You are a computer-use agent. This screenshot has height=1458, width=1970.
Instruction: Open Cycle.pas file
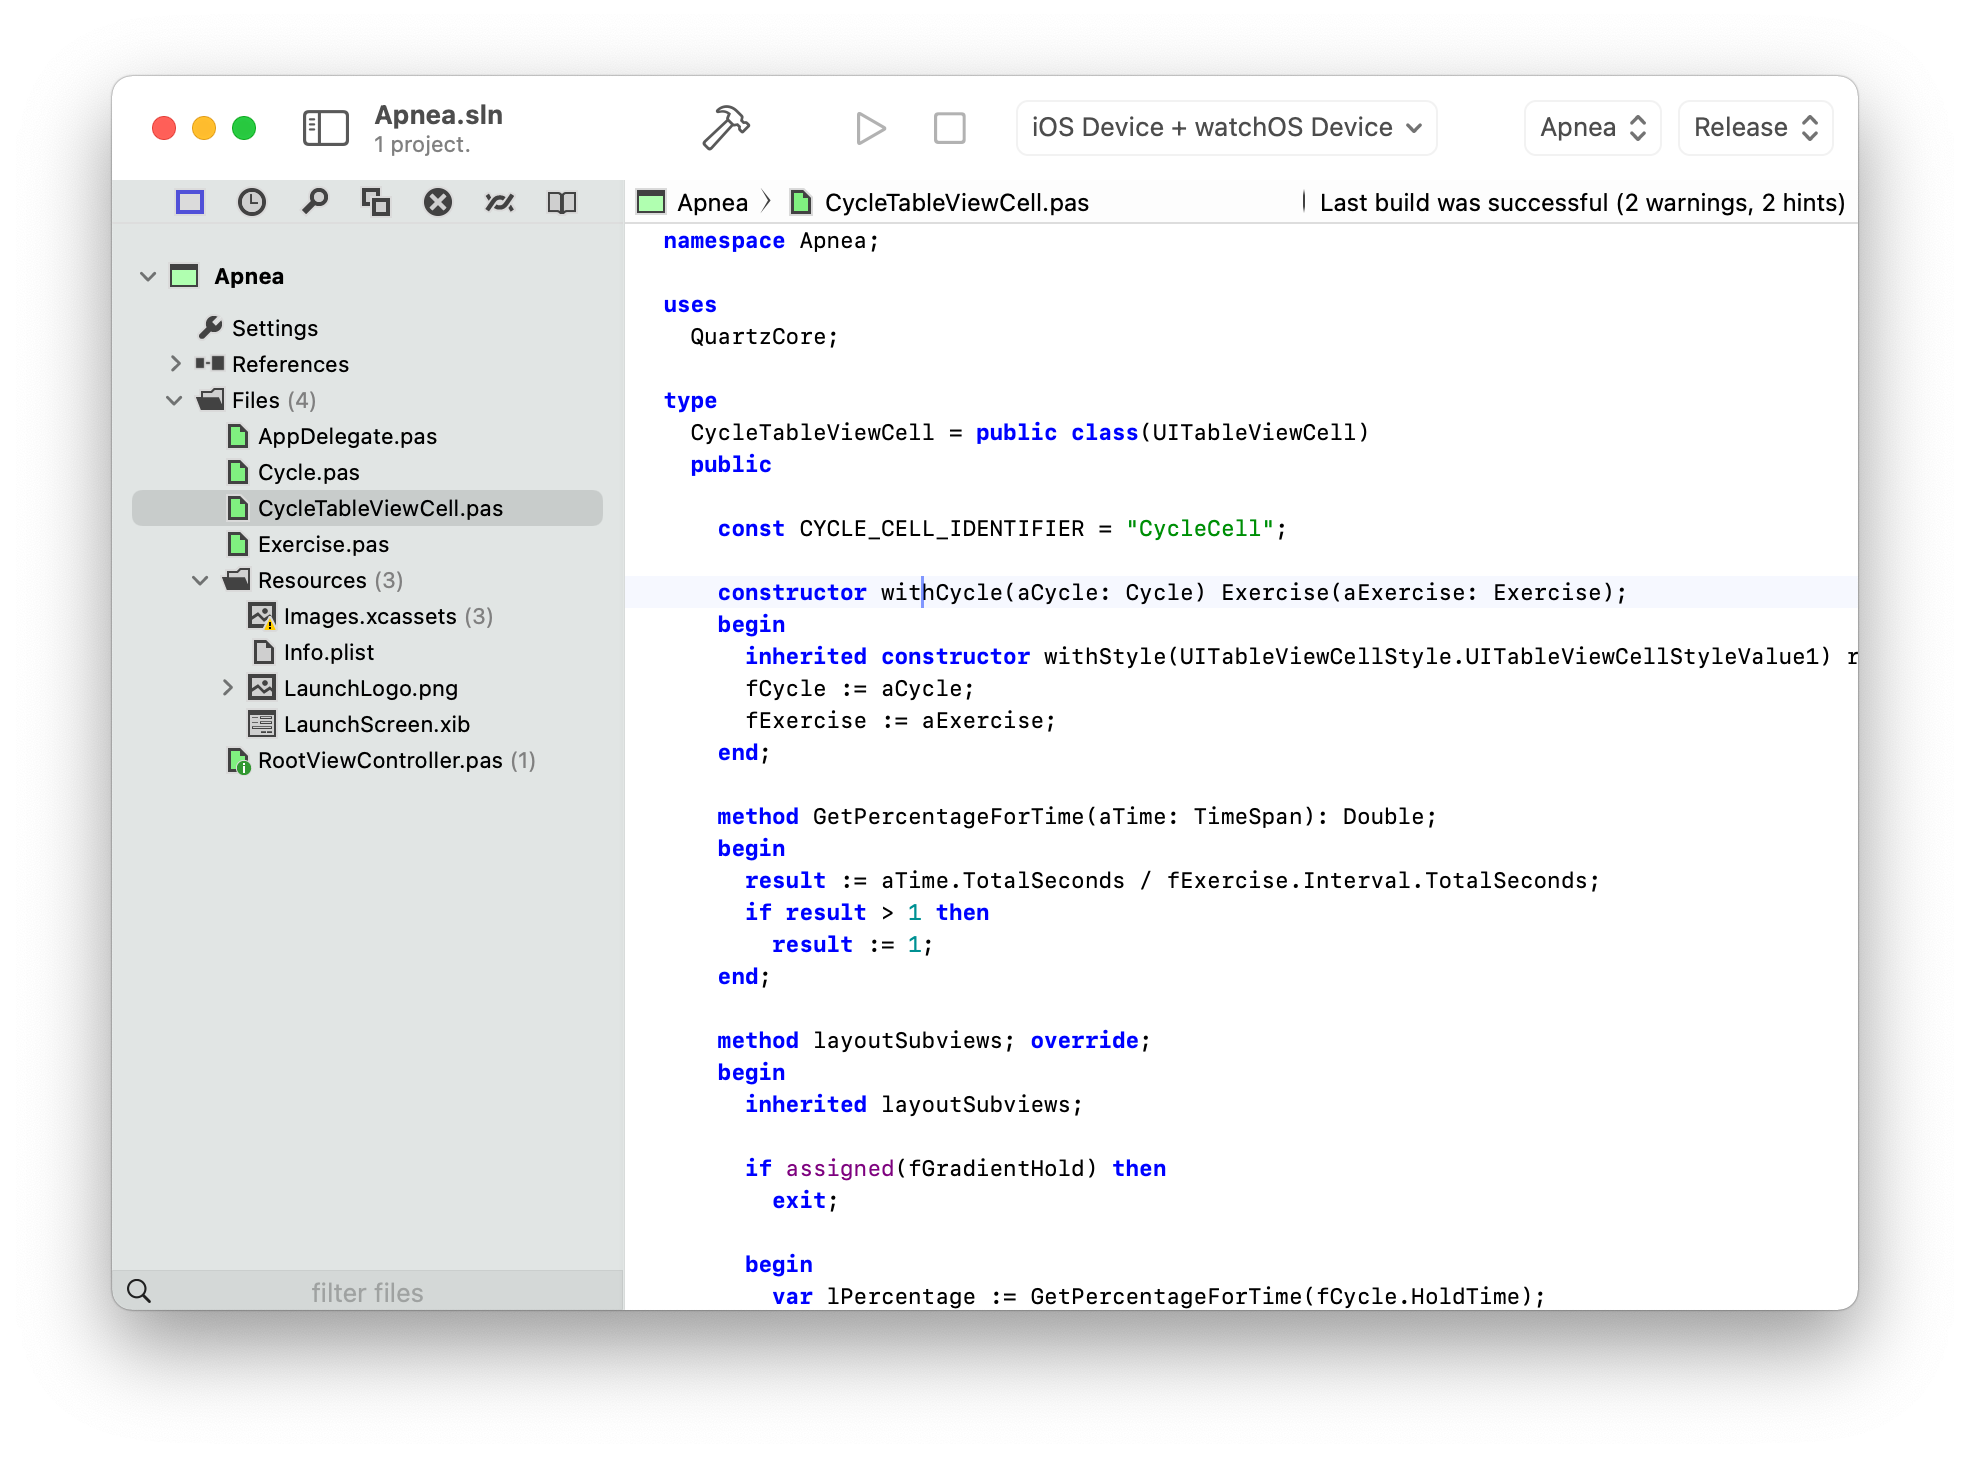(x=308, y=472)
